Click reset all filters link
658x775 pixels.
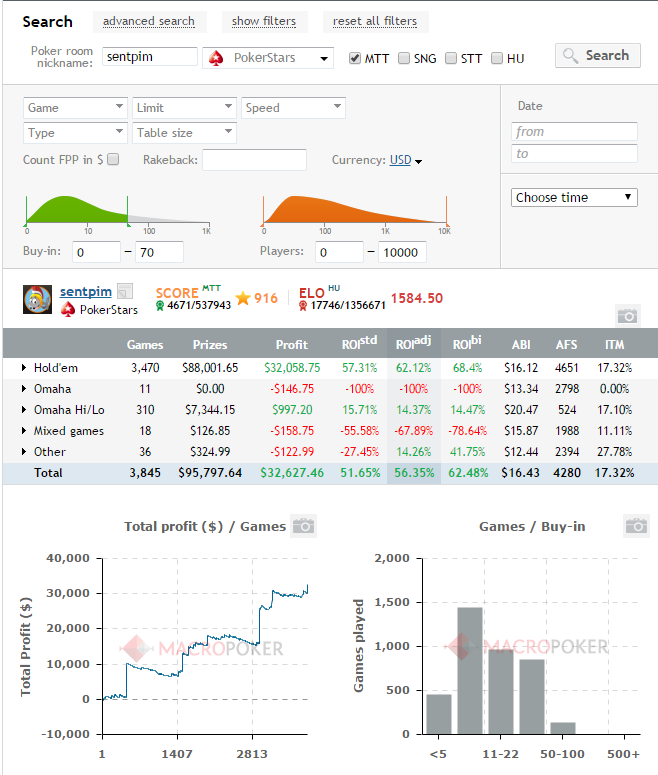[x=375, y=21]
